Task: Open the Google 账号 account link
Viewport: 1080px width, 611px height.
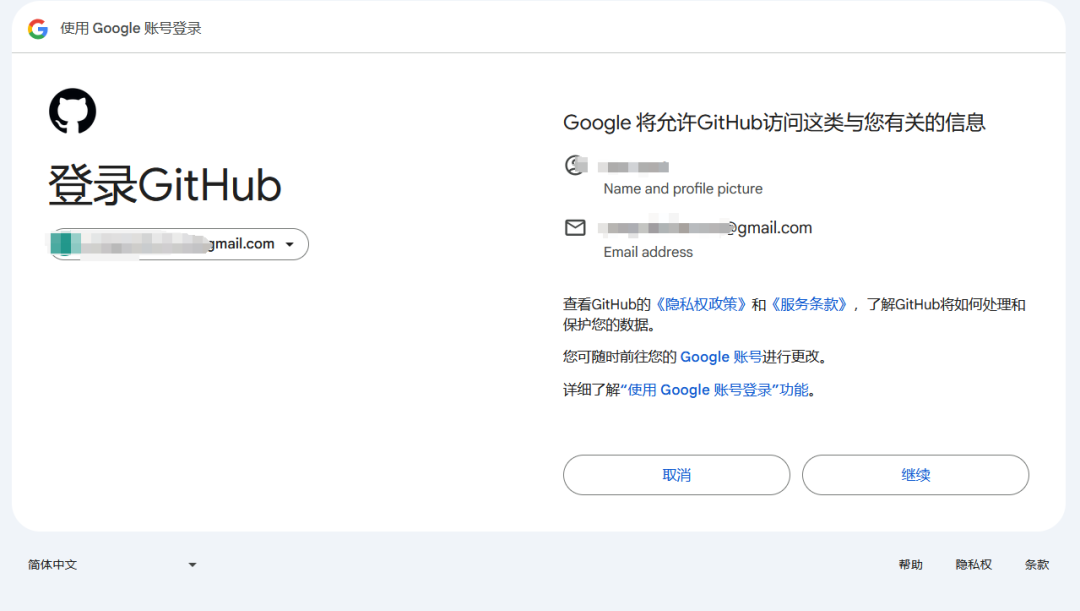Action: (721, 357)
